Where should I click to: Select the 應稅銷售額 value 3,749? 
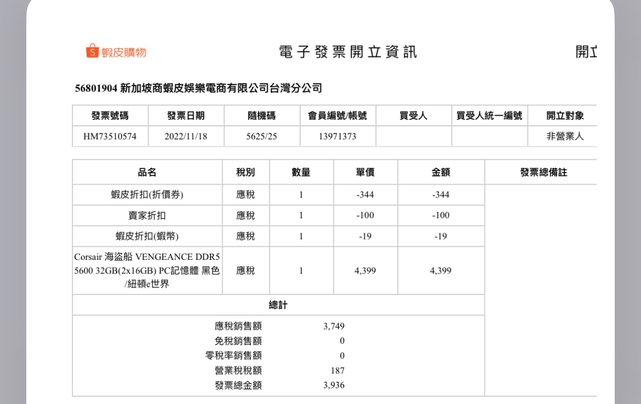(x=334, y=326)
